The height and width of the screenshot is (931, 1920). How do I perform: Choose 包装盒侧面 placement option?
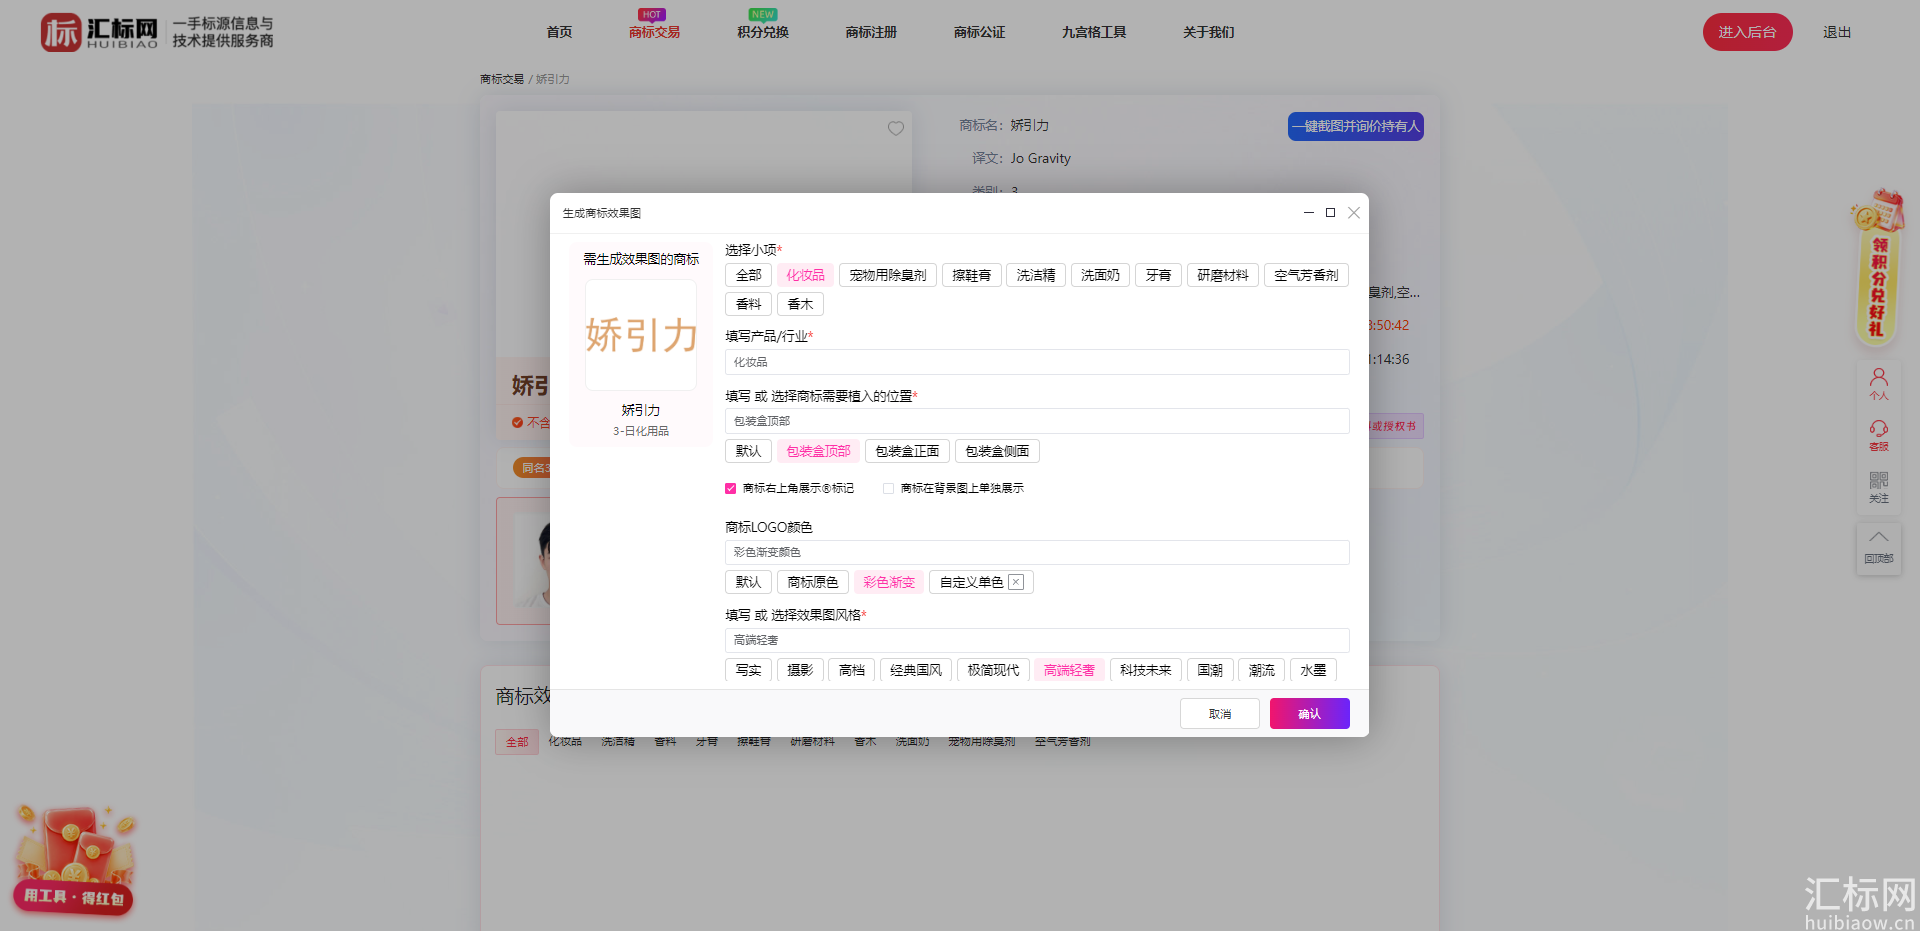(x=997, y=451)
